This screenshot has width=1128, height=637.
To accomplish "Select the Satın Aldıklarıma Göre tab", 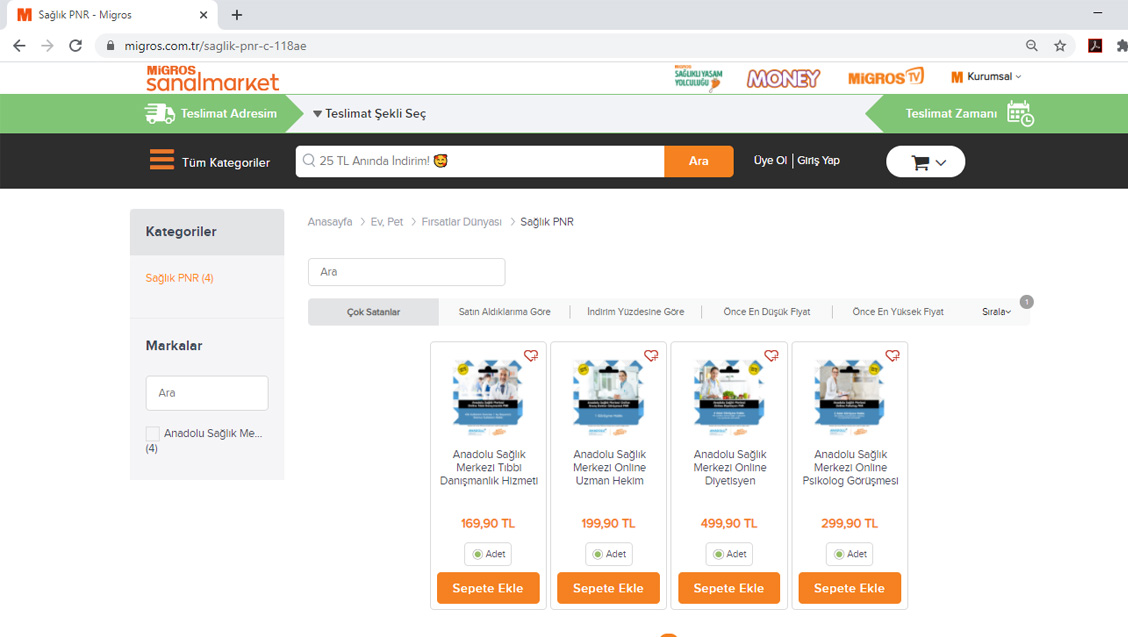I will [x=504, y=312].
